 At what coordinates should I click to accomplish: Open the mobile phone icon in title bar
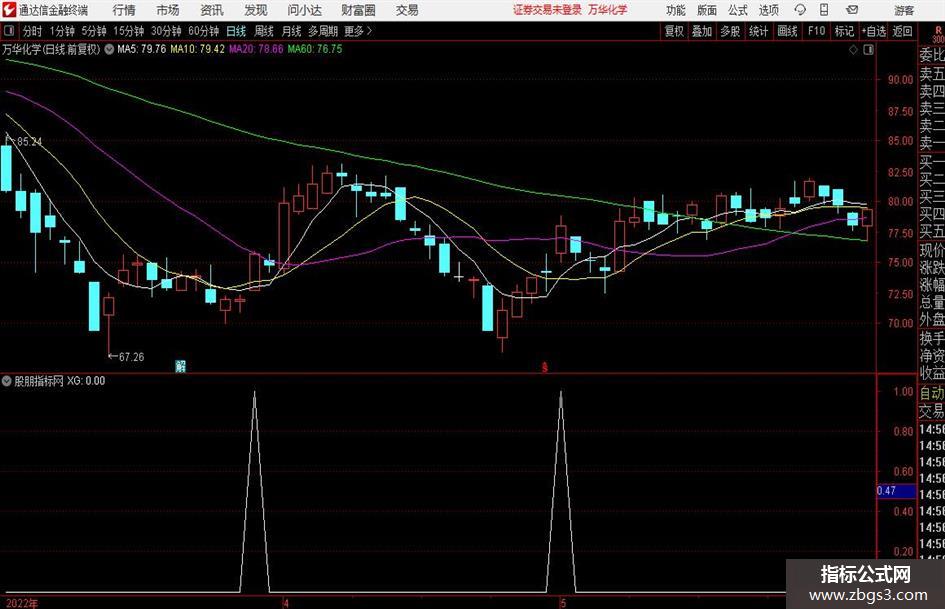point(824,10)
